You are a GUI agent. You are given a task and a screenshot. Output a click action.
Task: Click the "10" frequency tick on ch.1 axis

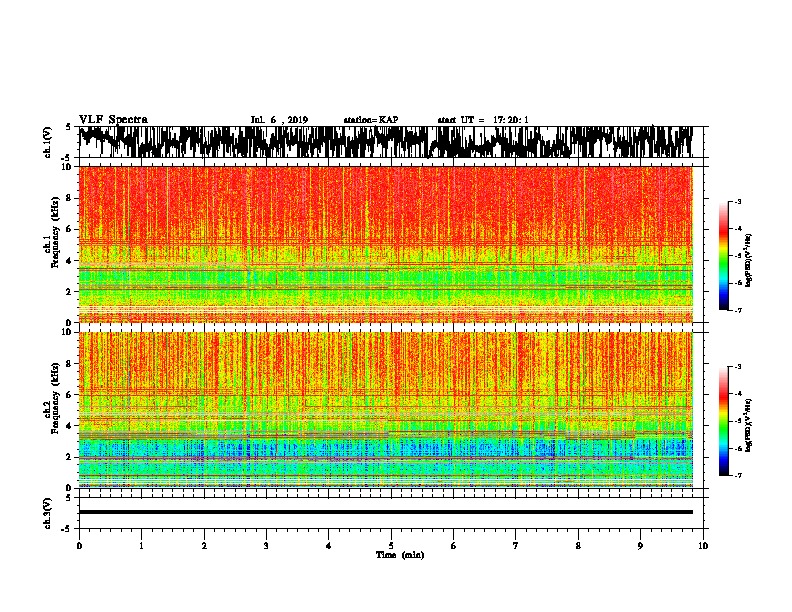(x=68, y=167)
